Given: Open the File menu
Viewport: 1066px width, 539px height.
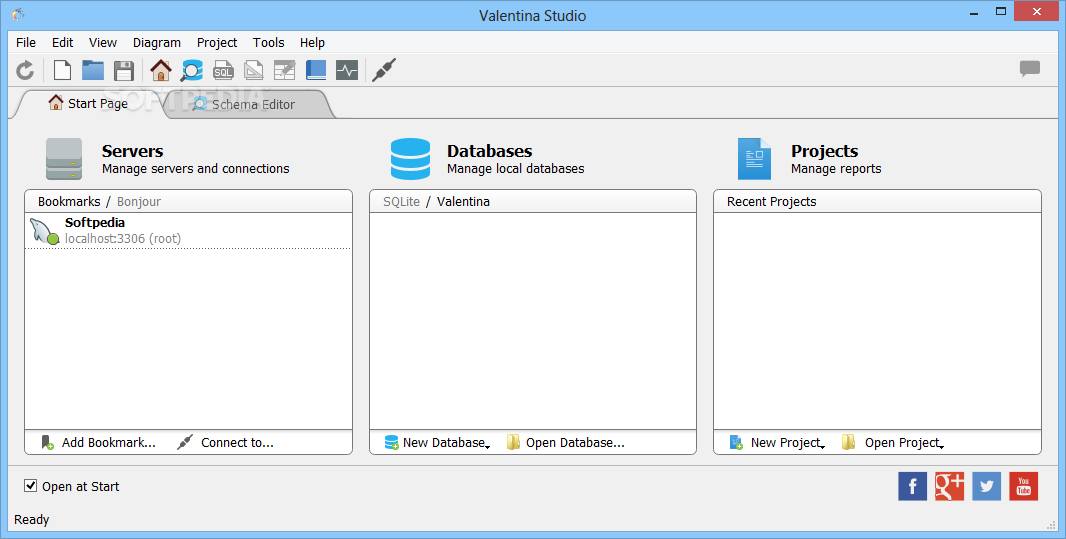Looking at the screenshot, I should (x=26, y=42).
